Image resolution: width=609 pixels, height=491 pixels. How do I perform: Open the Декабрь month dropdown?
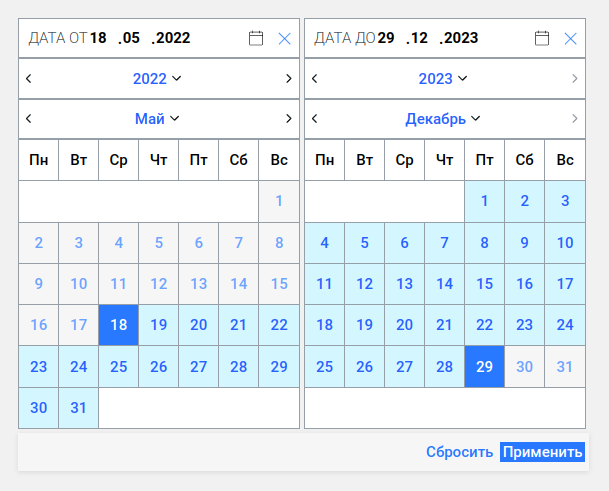coord(443,118)
